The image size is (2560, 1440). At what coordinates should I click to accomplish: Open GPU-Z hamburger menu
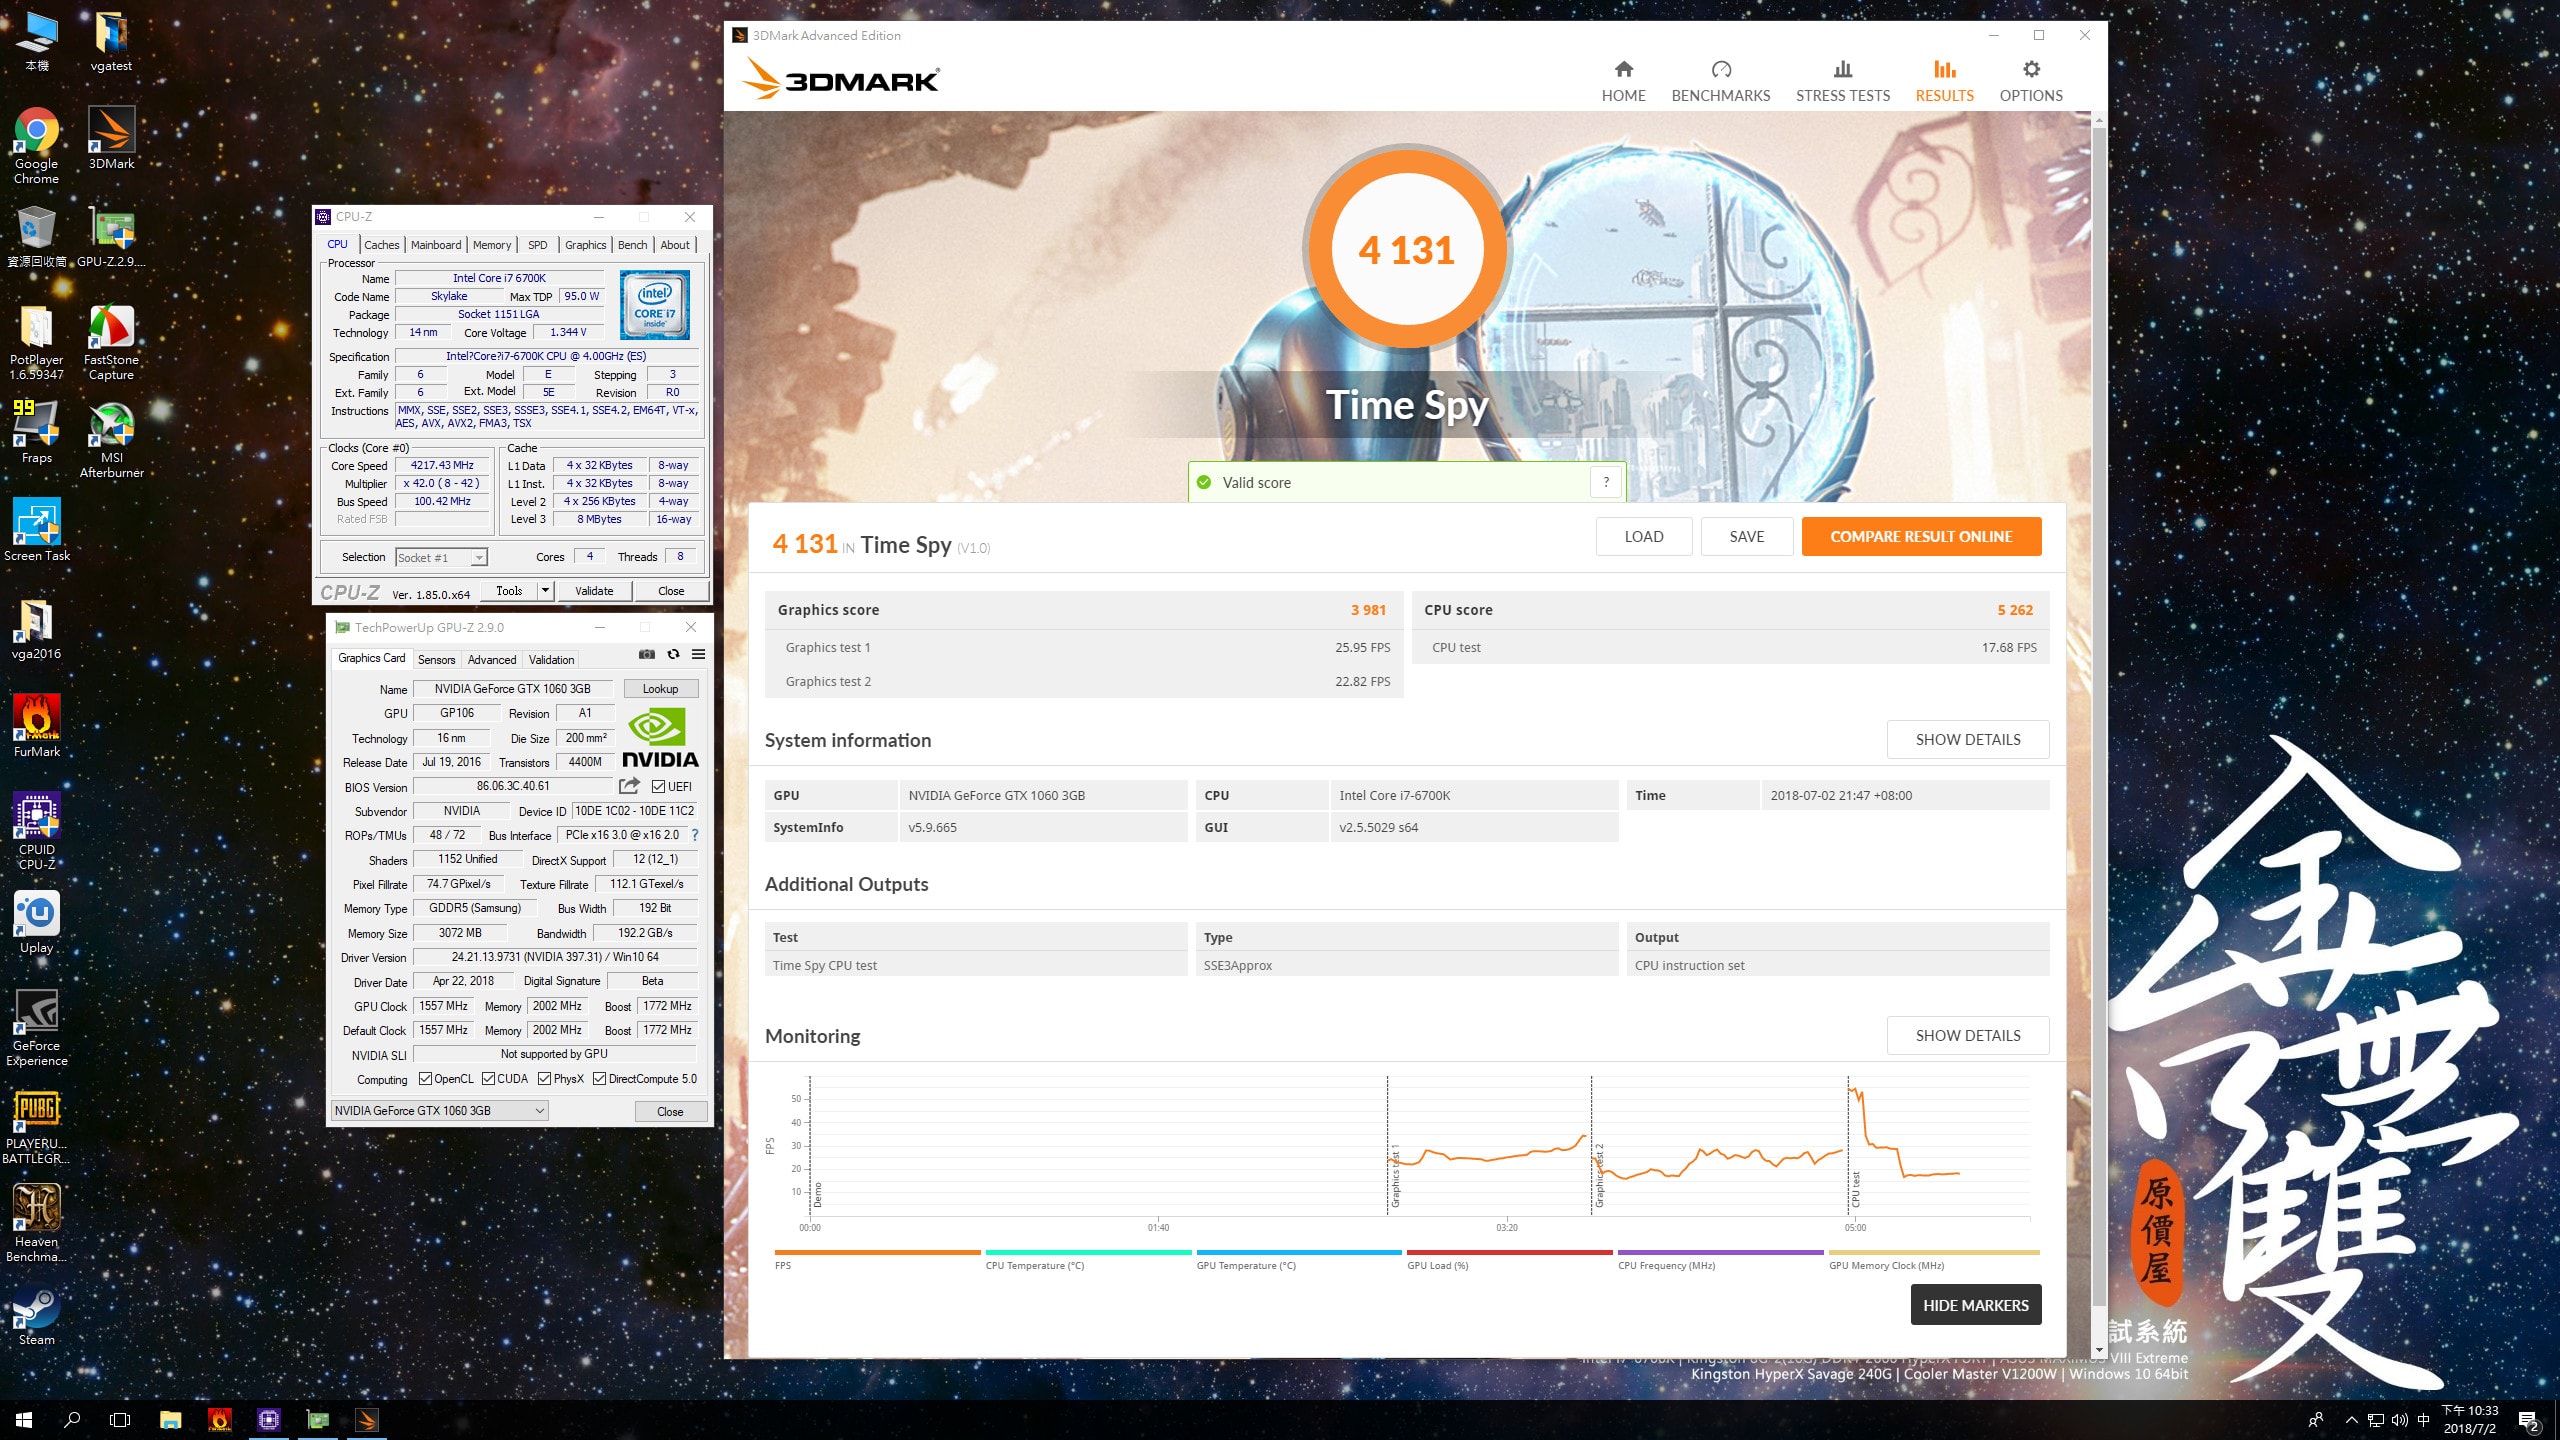point(698,654)
